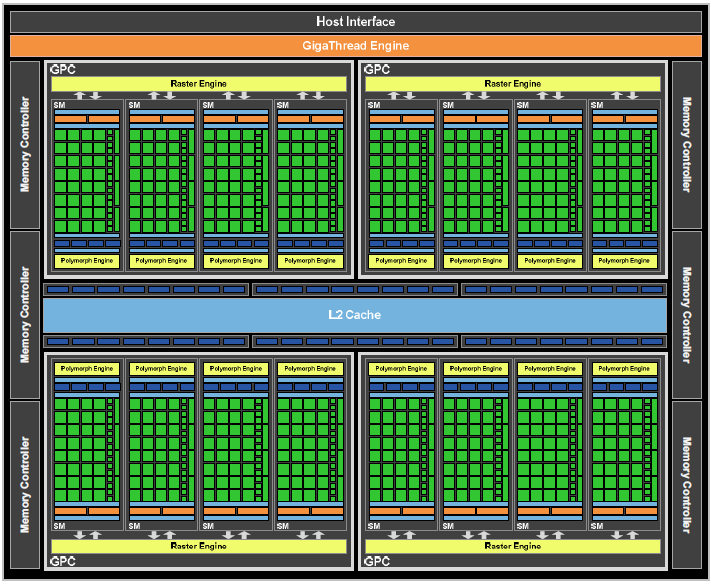The height and width of the screenshot is (582, 713).
Task: Select the top-left Memory Controller block
Action: (25, 145)
